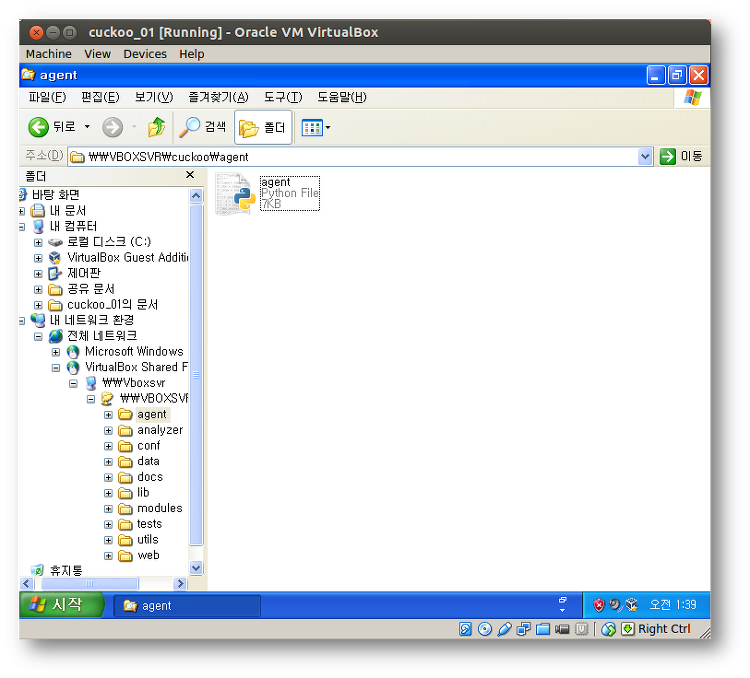Image resolution: width=750 pixels, height=678 pixels.
Task: Click the greyed-out Forward arrow
Action: coord(112,127)
